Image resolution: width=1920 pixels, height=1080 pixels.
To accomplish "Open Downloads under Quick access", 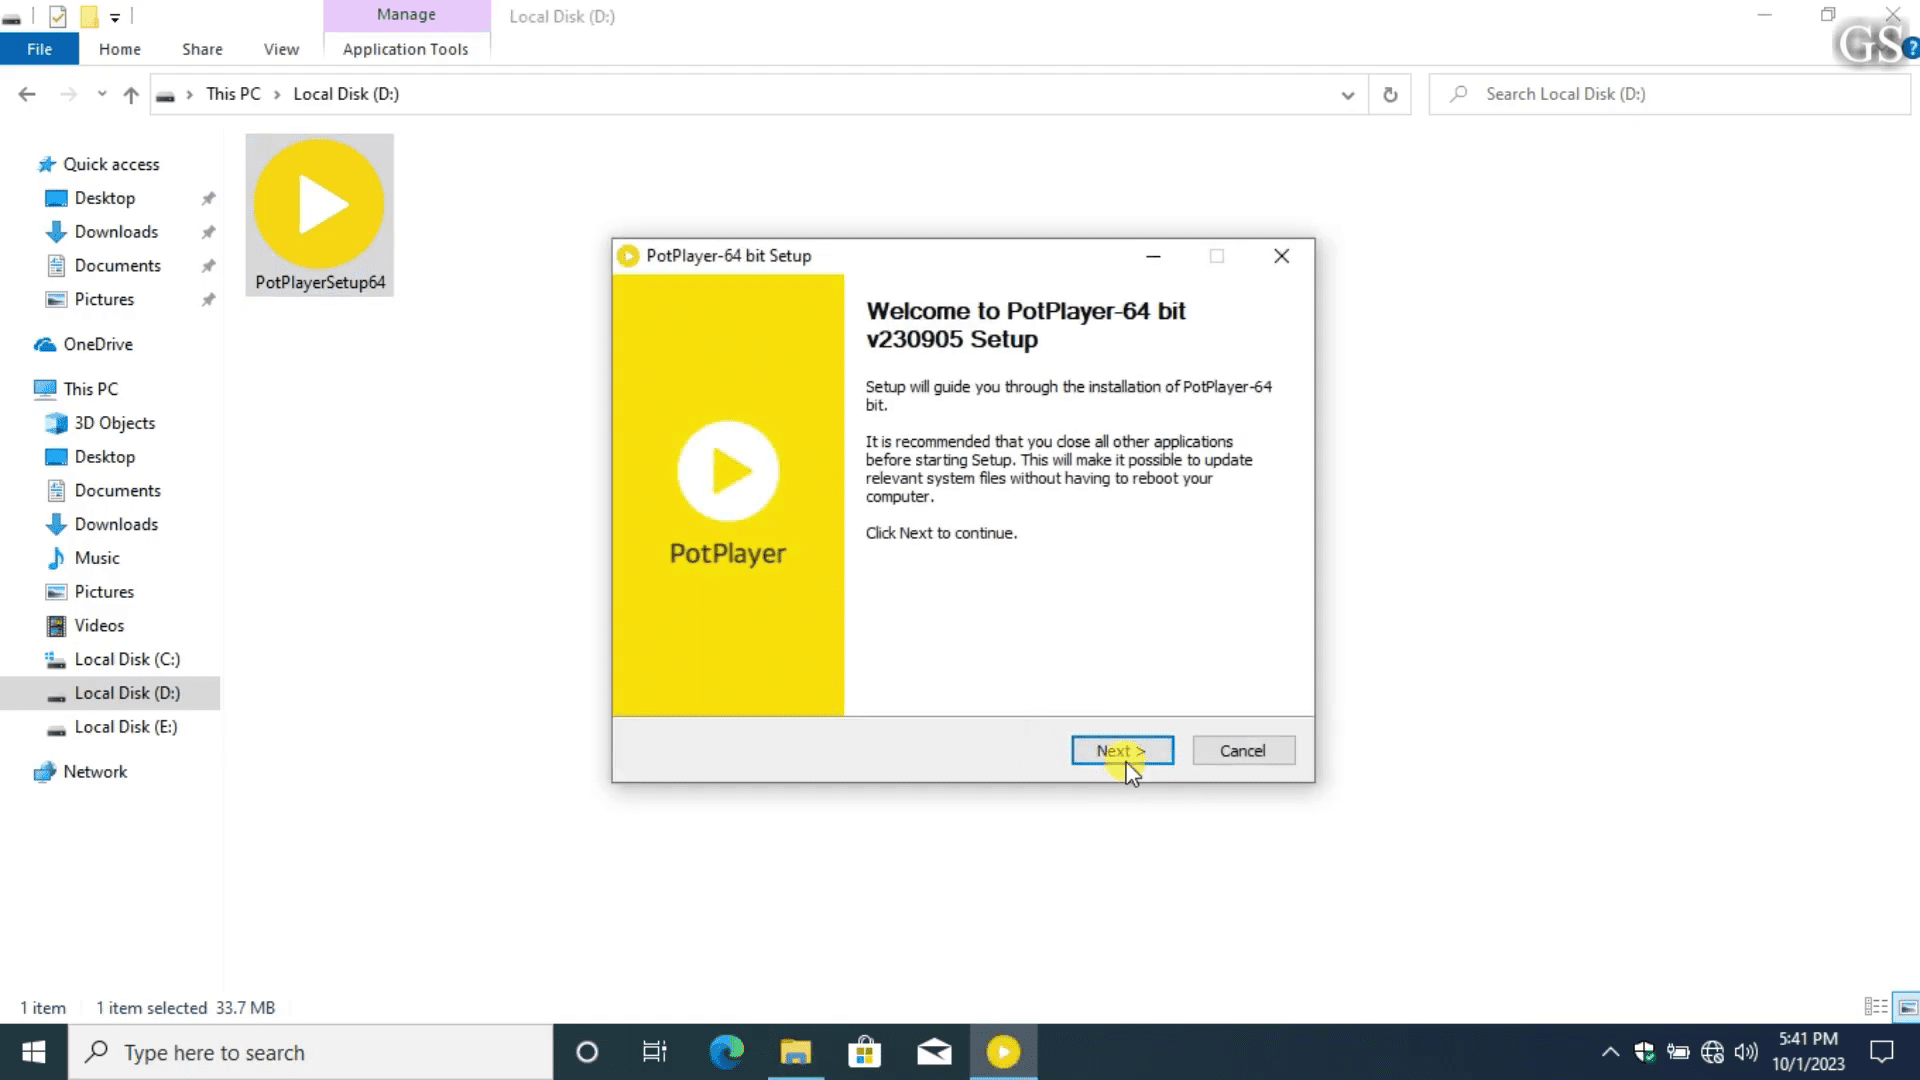I will point(116,232).
